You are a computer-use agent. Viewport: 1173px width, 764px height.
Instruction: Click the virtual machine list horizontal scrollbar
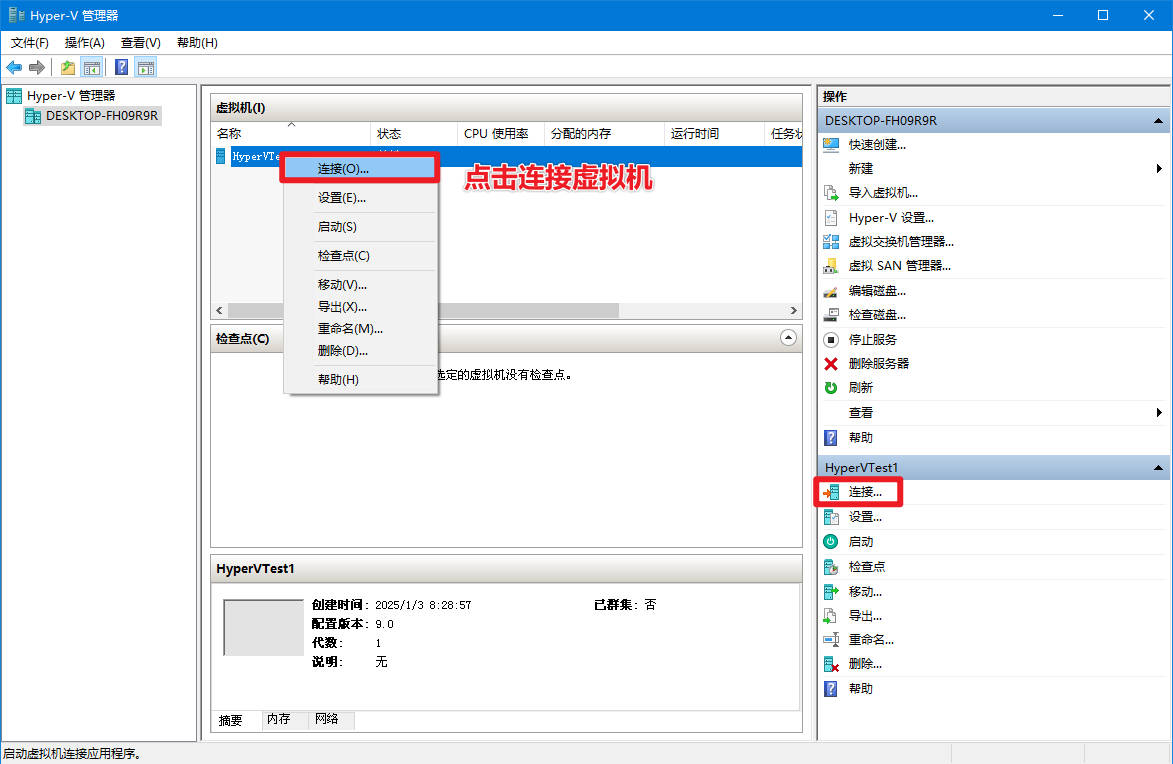pos(500,311)
